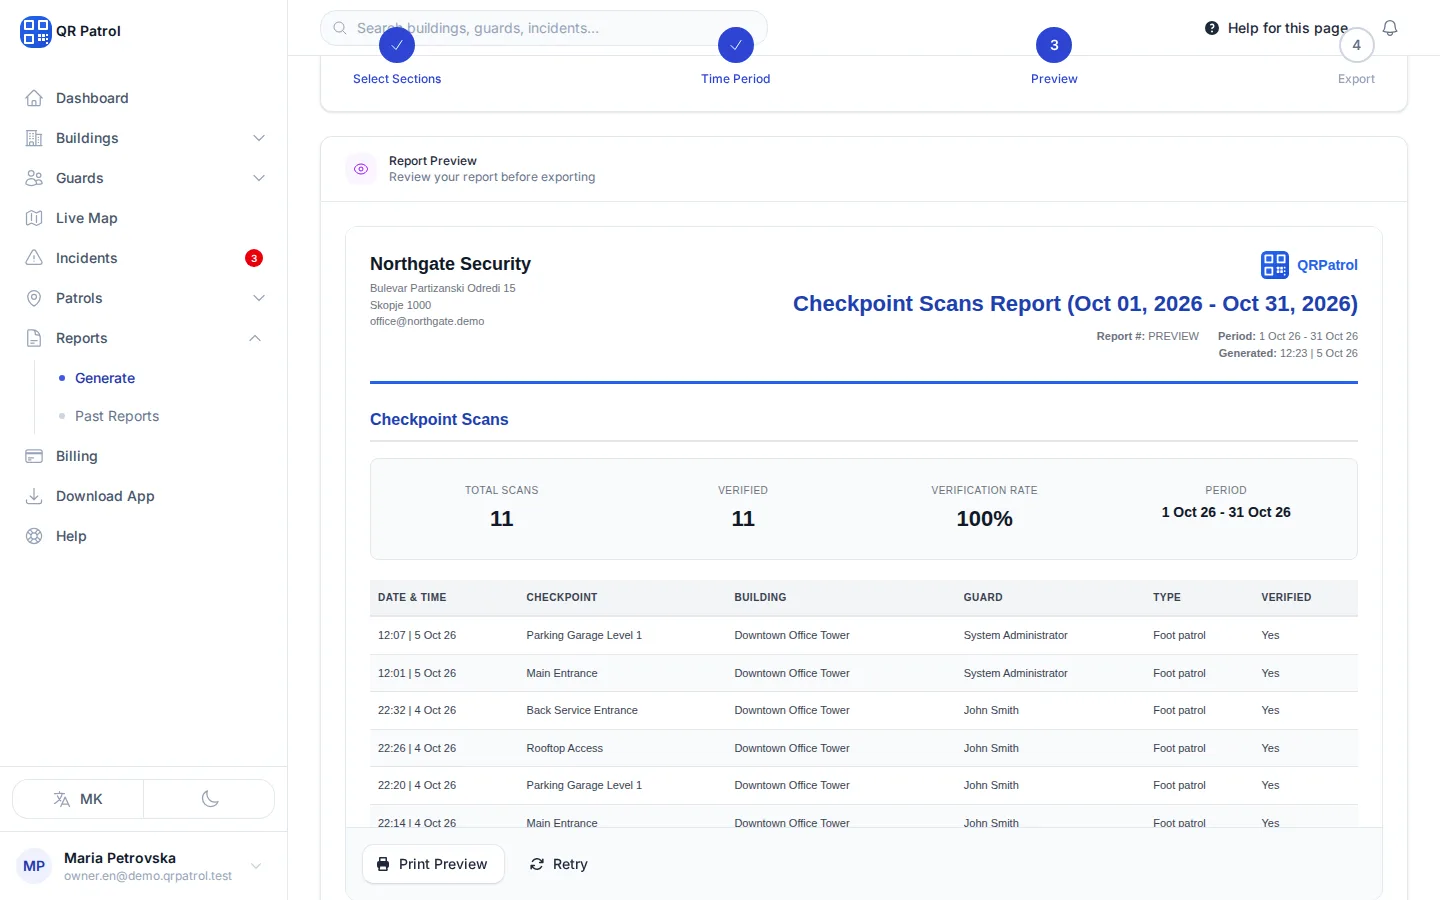Viewport: 1440px width, 900px height.
Task: Expand the Guards submenu chevron
Action: pos(259,178)
